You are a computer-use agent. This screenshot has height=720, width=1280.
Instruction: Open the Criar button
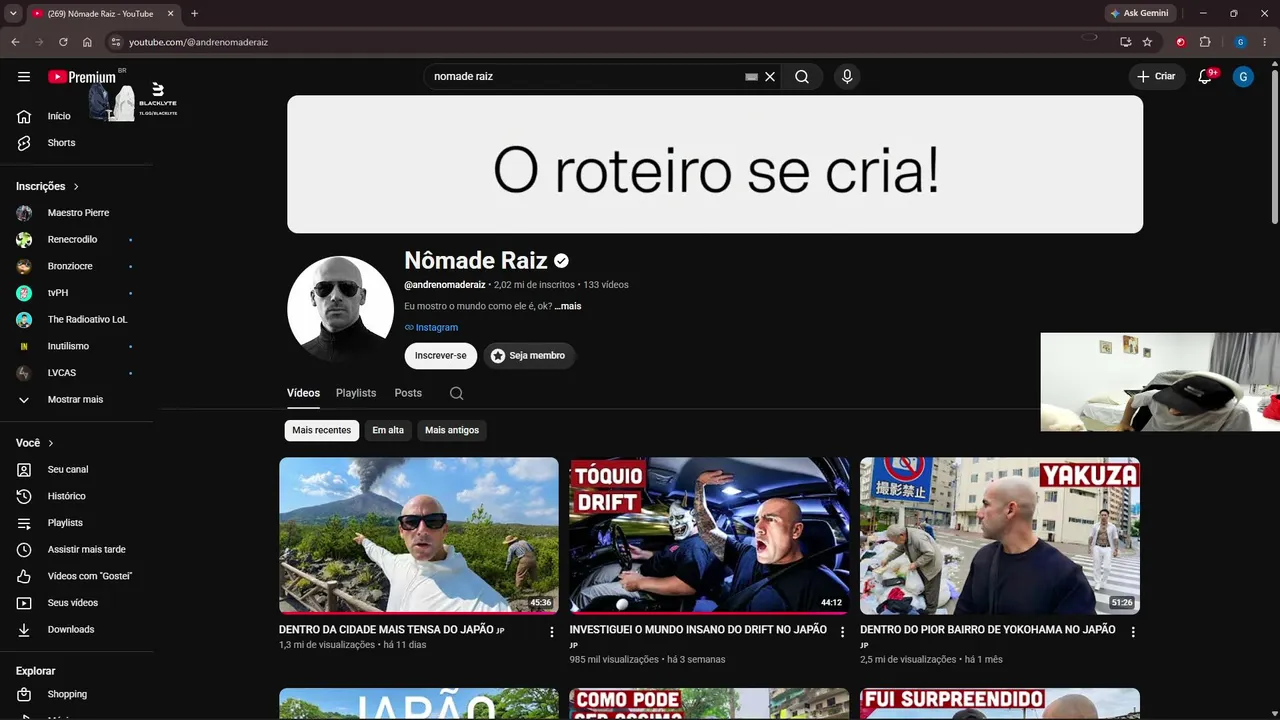[x=1157, y=77]
